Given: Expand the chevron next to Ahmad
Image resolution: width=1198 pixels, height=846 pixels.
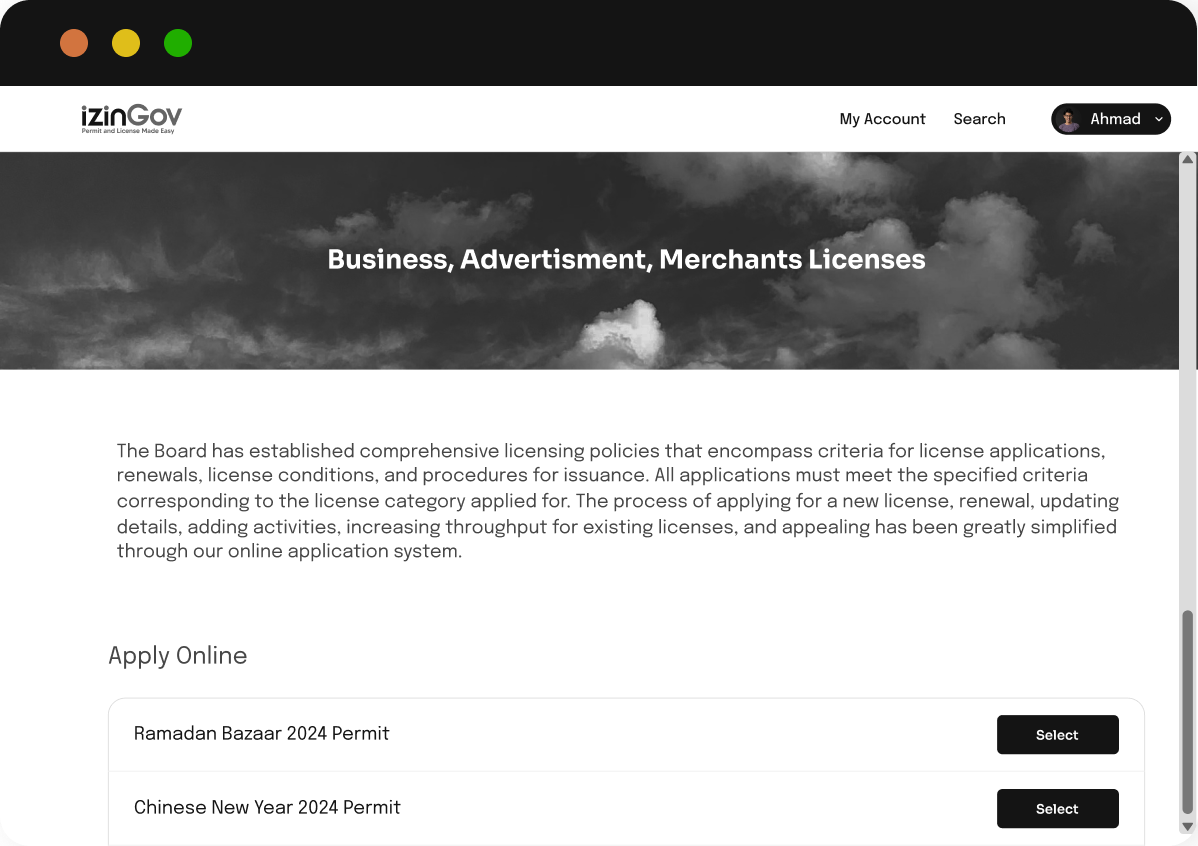Looking at the screenshot, I should (x=1158, y=119).
